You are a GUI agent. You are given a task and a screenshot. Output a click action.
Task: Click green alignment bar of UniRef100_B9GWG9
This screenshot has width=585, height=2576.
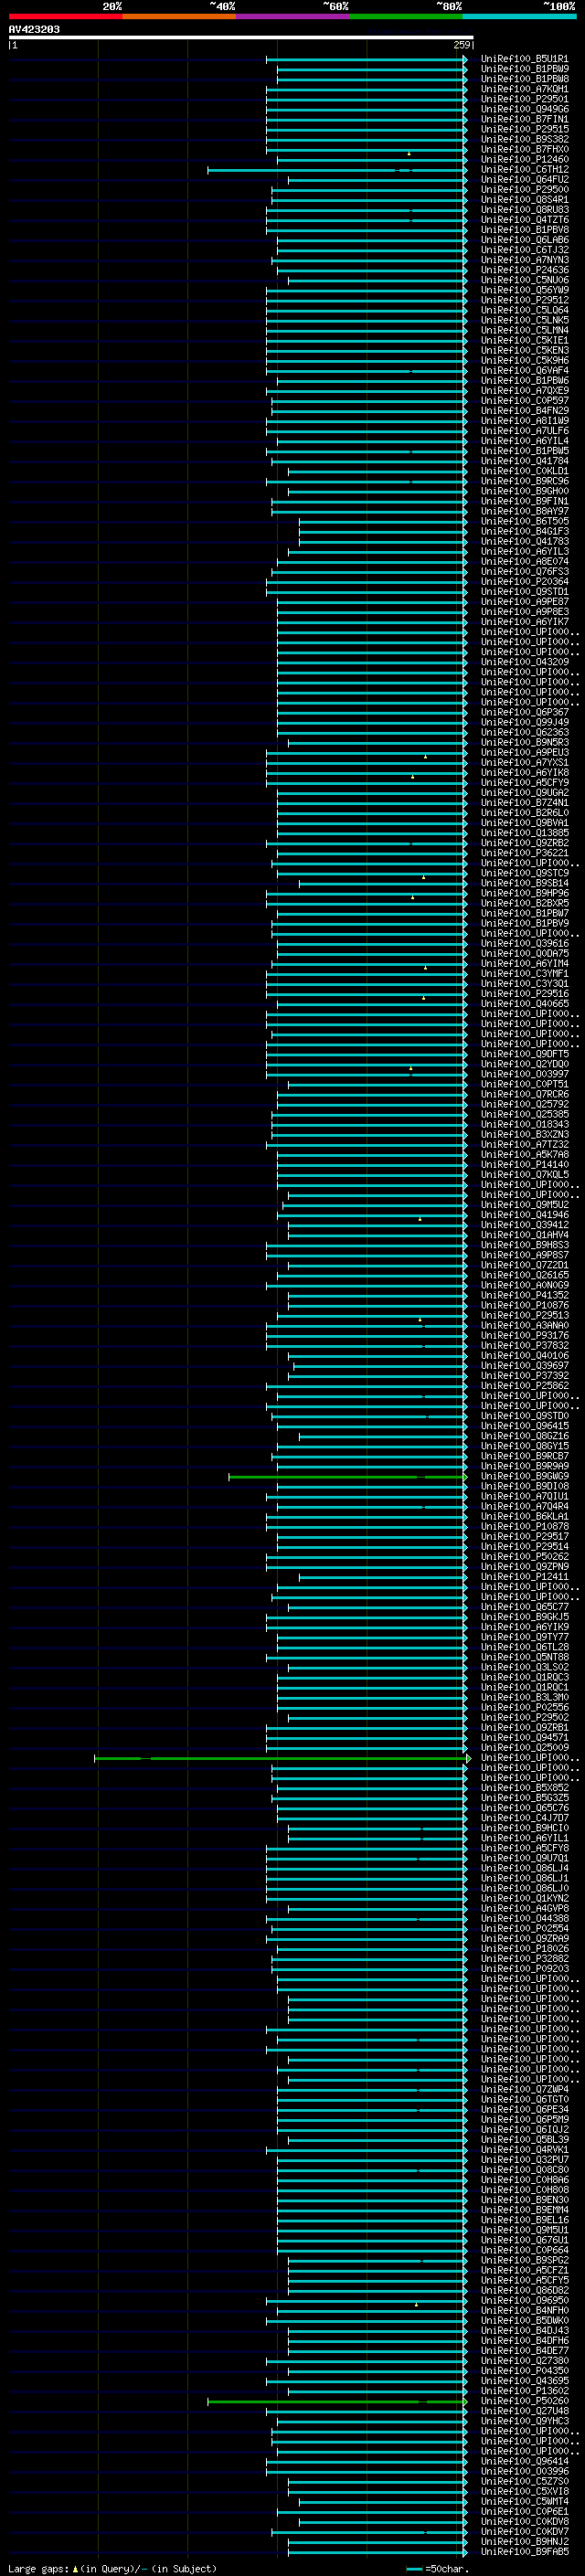(348, 1477)
